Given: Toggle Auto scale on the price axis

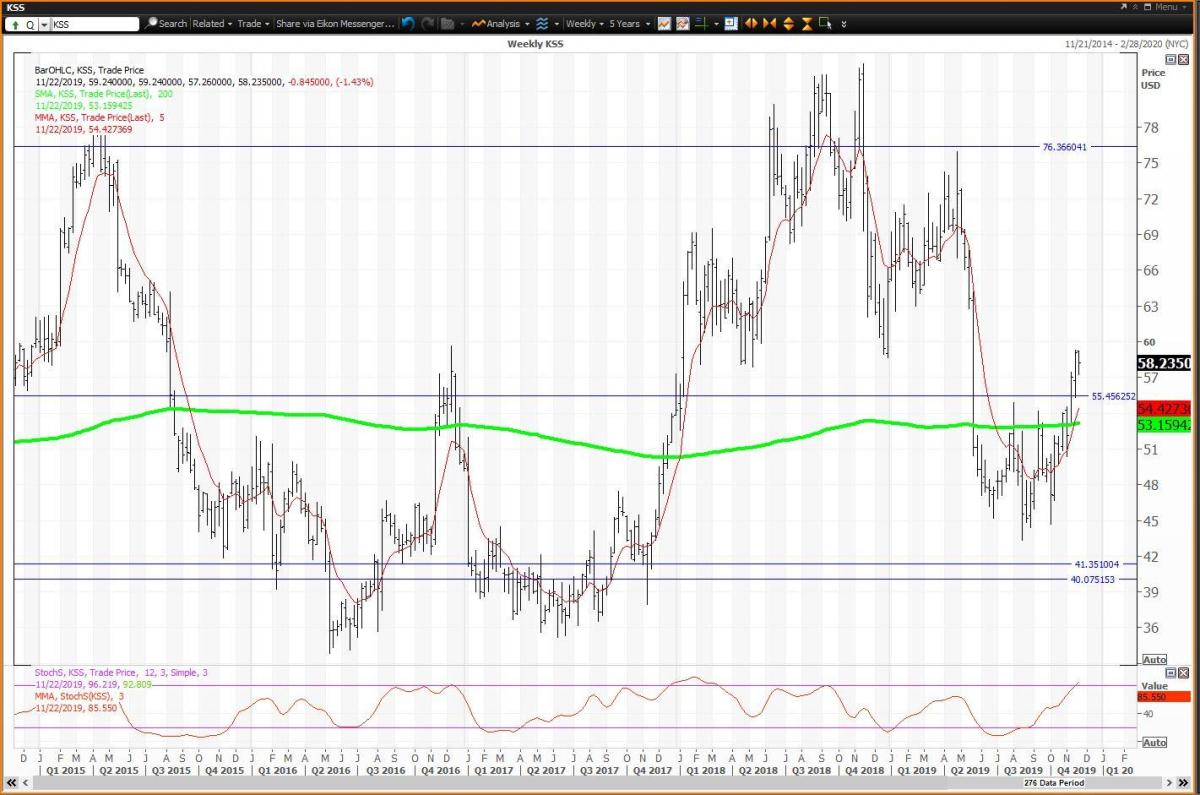Looking at the screenshot, I should point(1153,660).
